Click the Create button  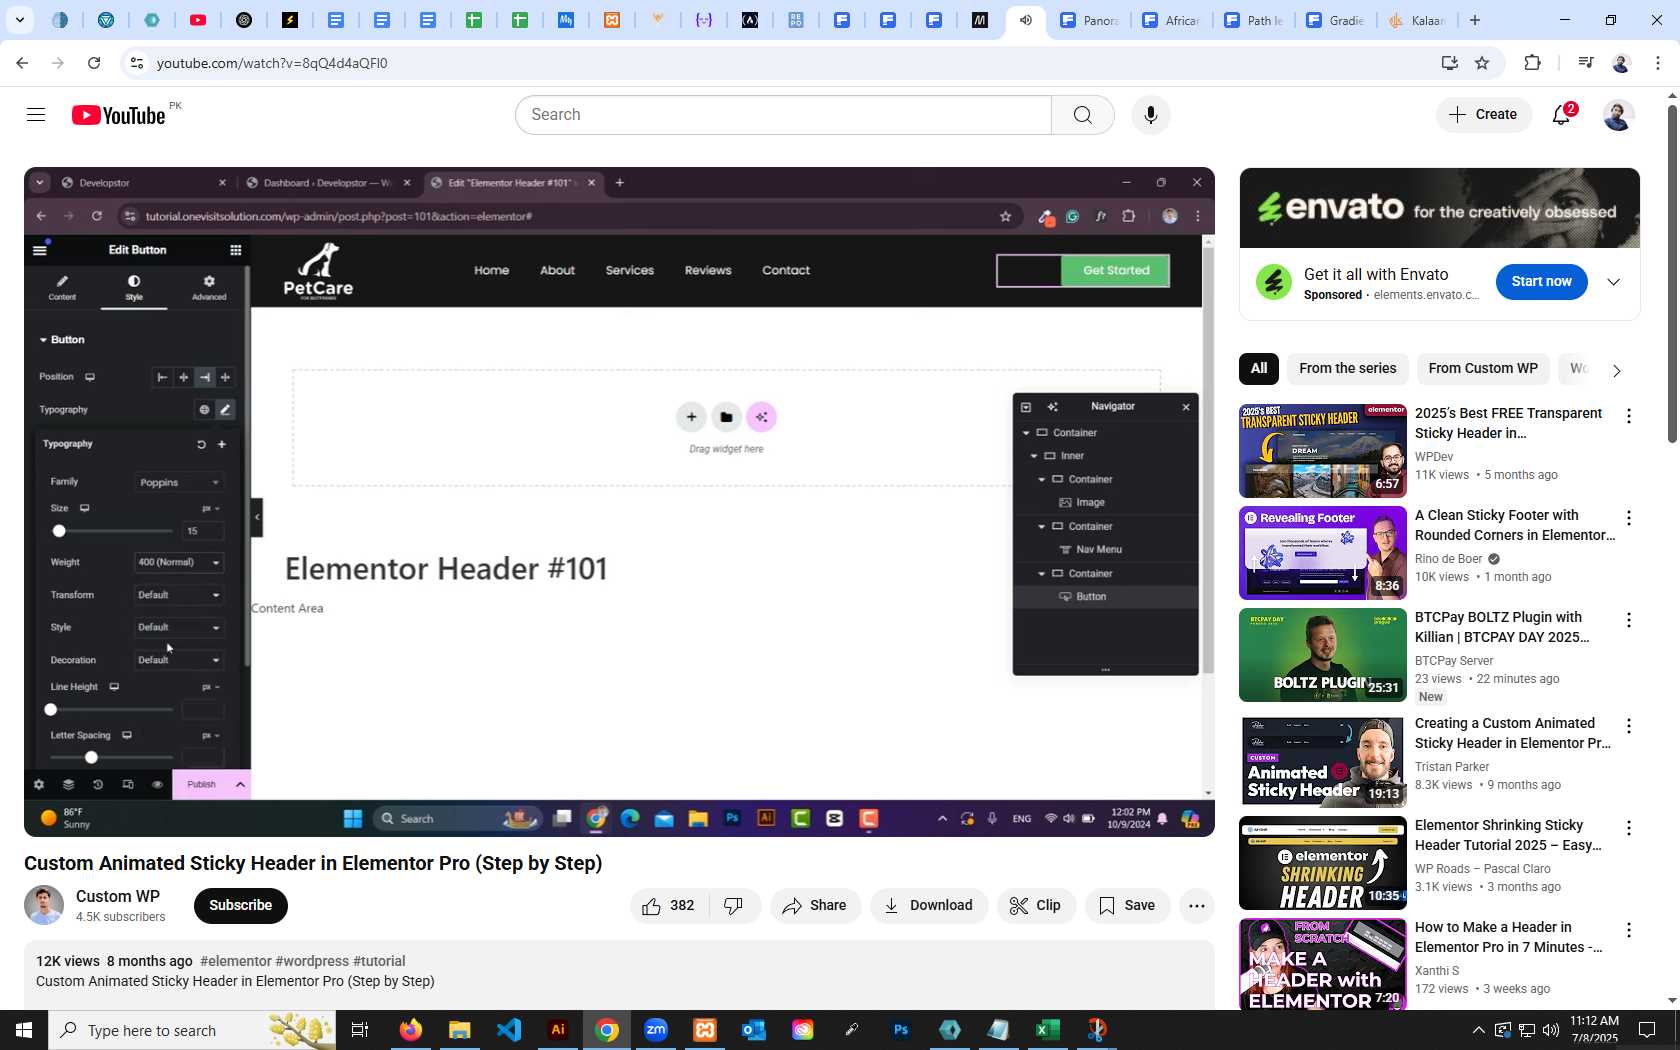[x=1484, y=115]
